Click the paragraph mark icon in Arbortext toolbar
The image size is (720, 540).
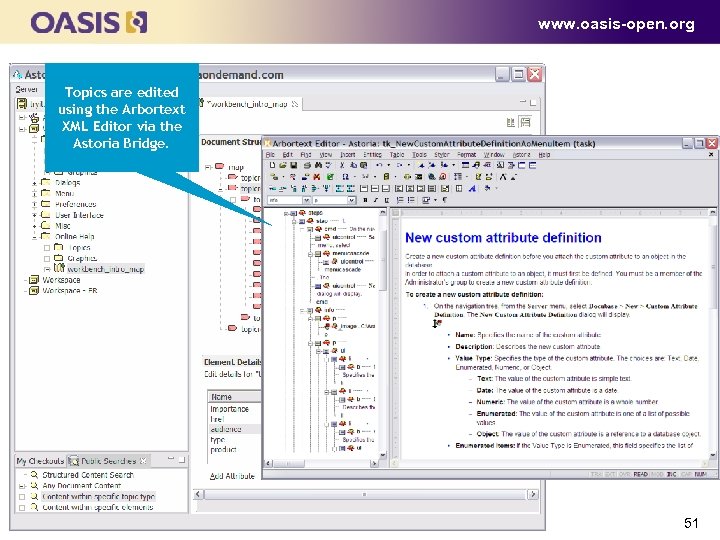click(x=444, y=200)
